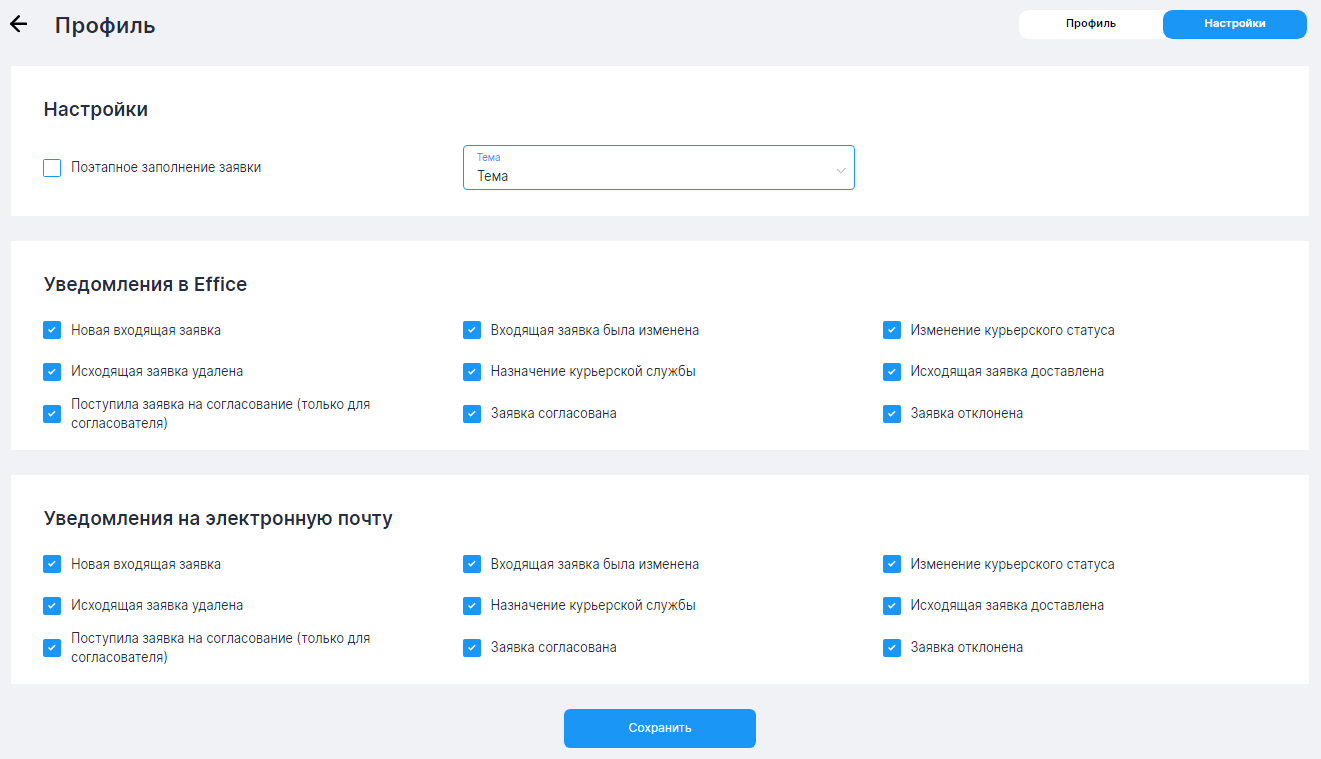Open the Тема dropdown
This screenshot has width=1321, height=759.
click(657, 168)
